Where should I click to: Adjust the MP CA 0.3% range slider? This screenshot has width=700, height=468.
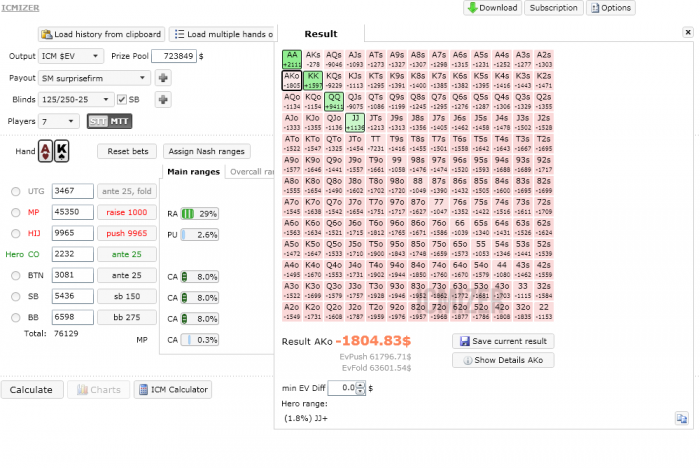[200, 339]
